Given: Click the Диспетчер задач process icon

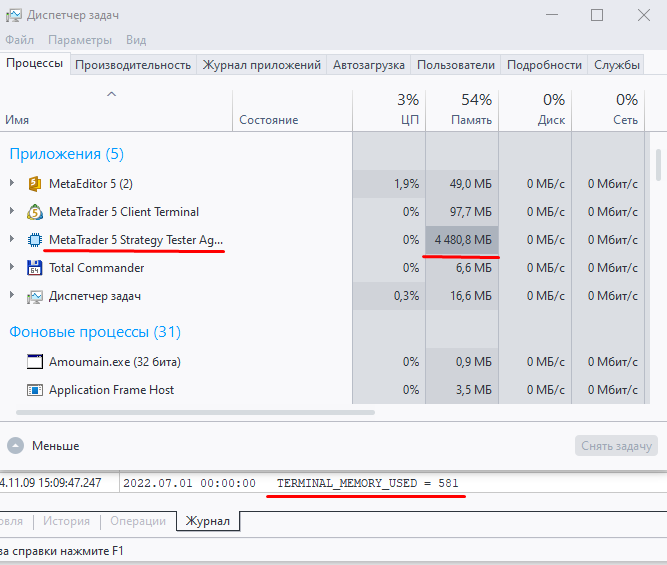Looking at the screenshot, I should (34, 296).
